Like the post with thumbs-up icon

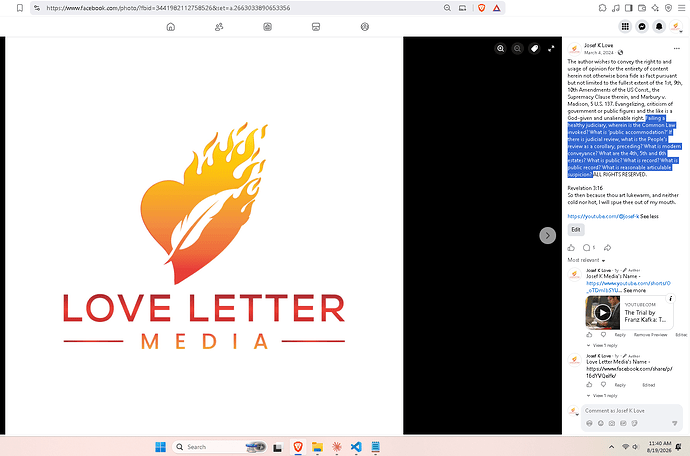pos(571,247)
